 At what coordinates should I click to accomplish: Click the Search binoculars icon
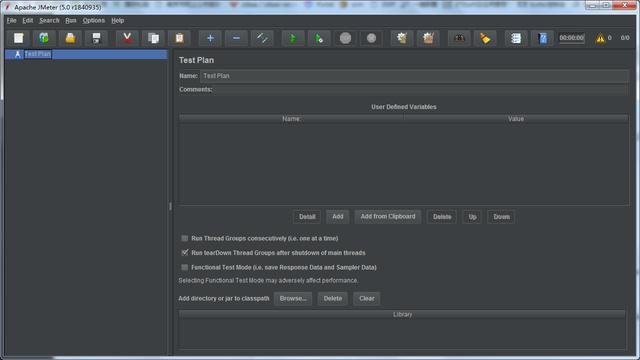click(x=459, y=38)
